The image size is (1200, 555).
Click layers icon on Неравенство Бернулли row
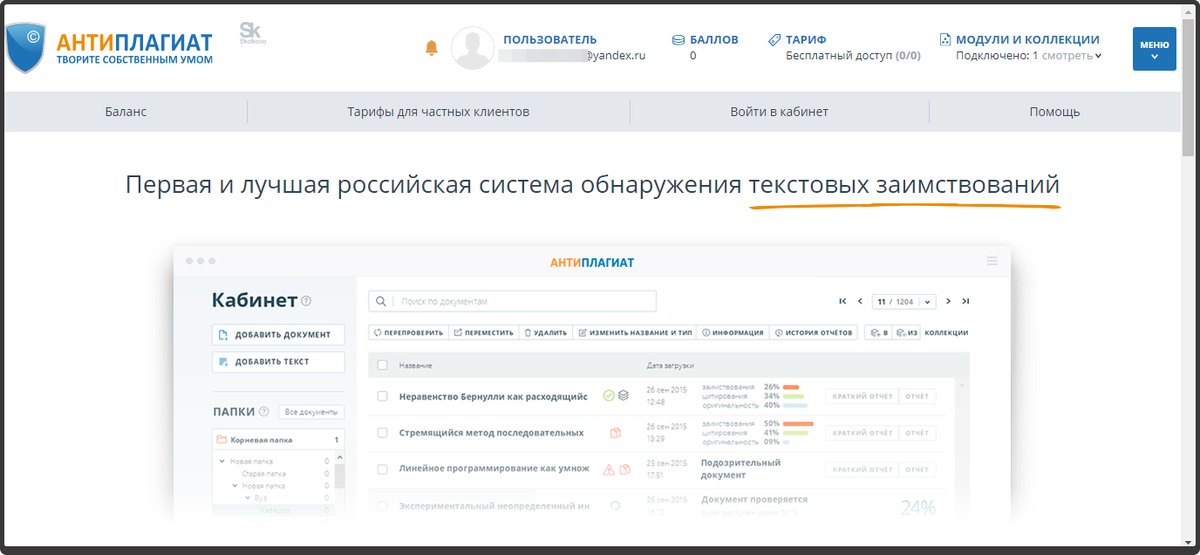[x=623, y=396]
